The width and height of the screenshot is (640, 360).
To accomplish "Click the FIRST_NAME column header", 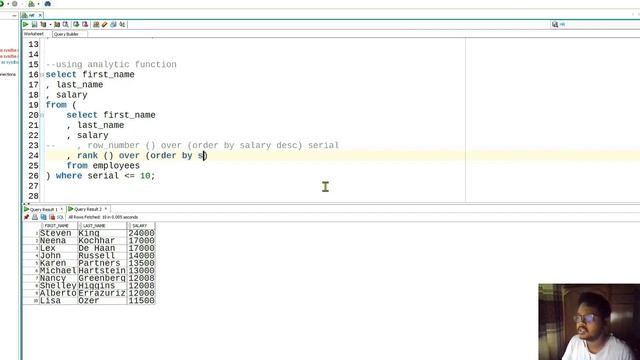I will 57,226.
